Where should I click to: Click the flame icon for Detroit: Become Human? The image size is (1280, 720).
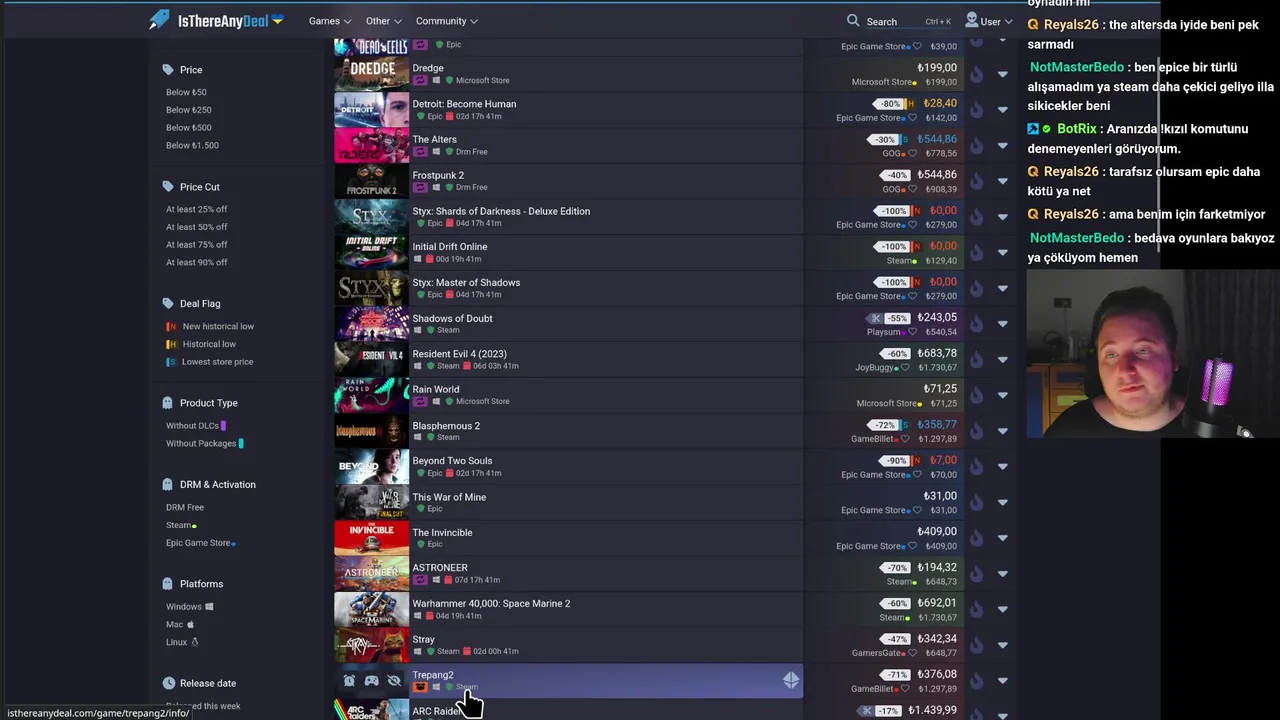point(975,110)
